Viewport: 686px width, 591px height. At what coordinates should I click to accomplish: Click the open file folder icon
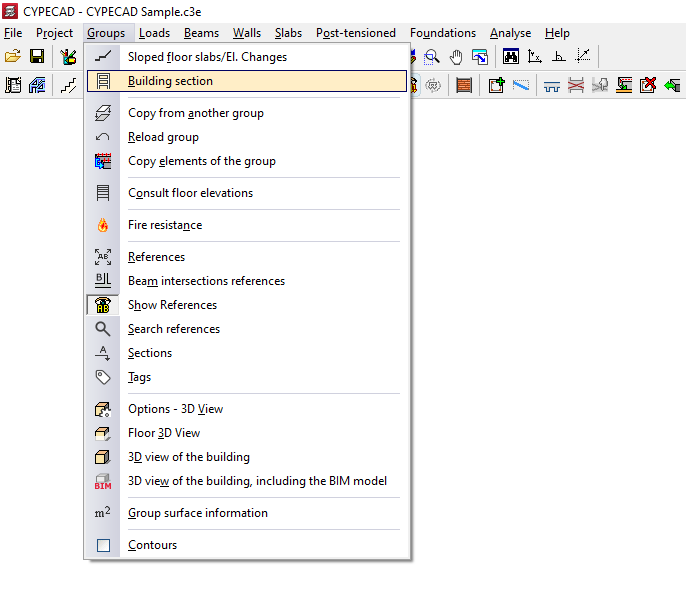(13, 56)
